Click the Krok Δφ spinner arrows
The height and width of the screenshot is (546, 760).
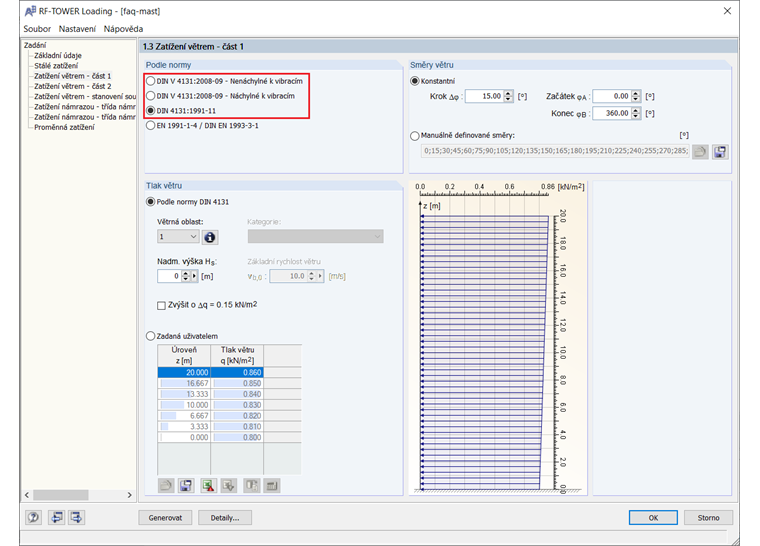(x=508, y=96)
